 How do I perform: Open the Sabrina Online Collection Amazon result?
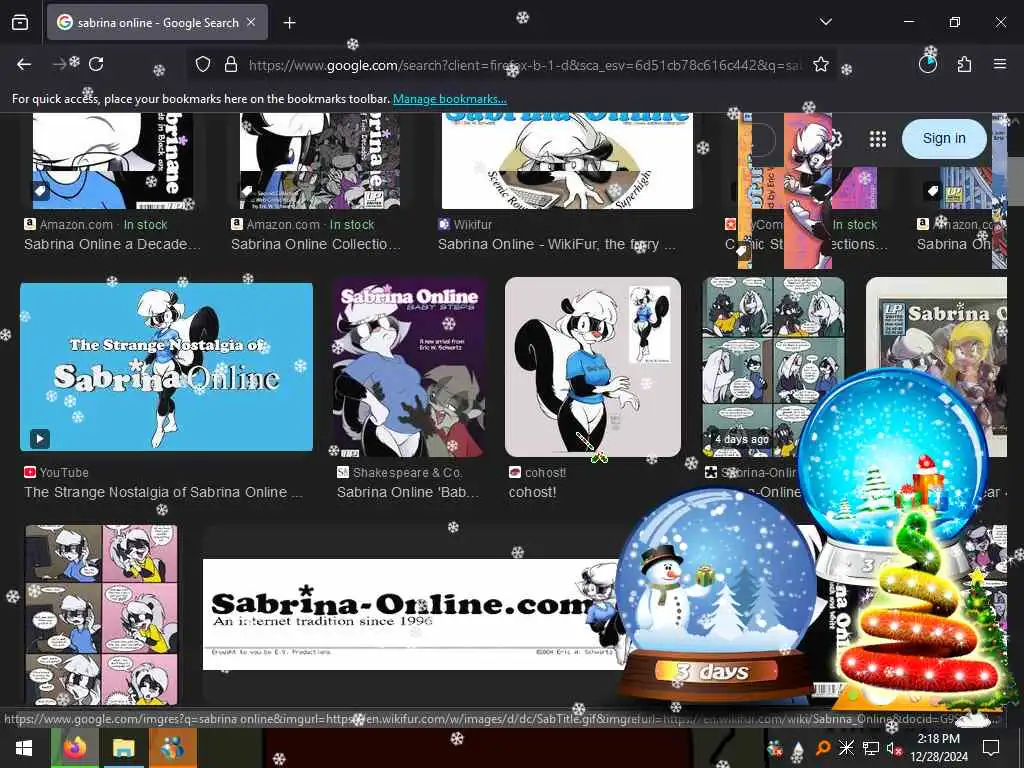315,244
